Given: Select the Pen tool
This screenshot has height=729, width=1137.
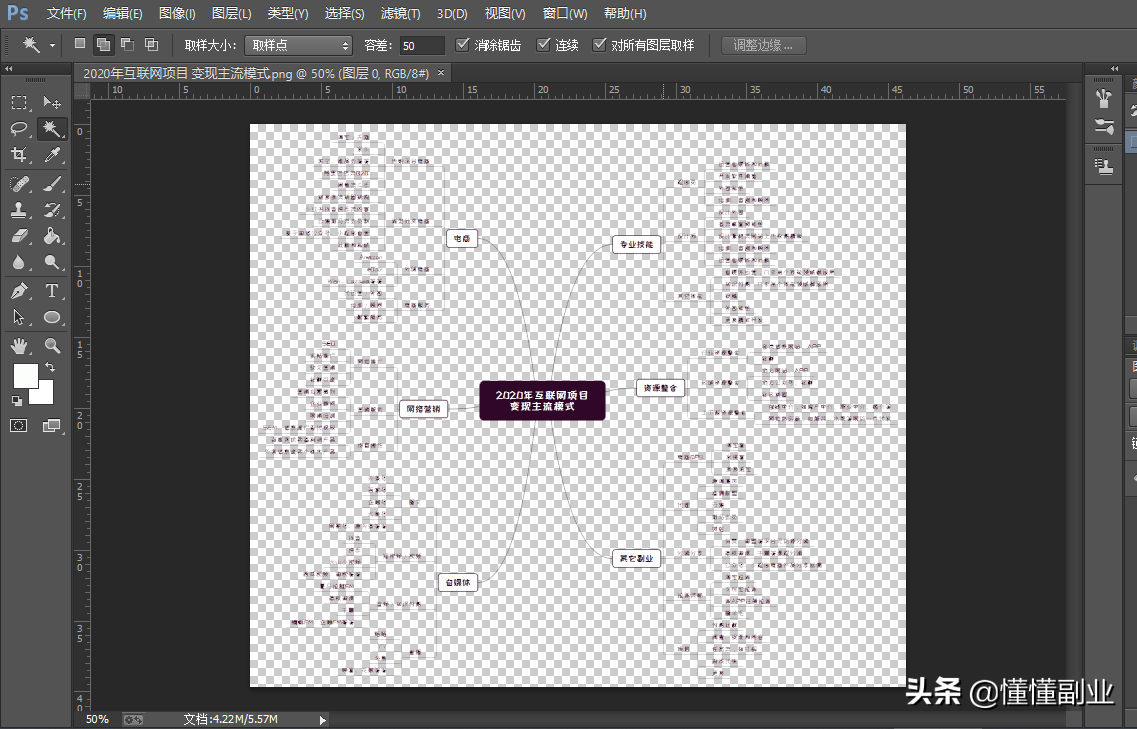Looking at the screenshot, I should [x=19, y=291].
